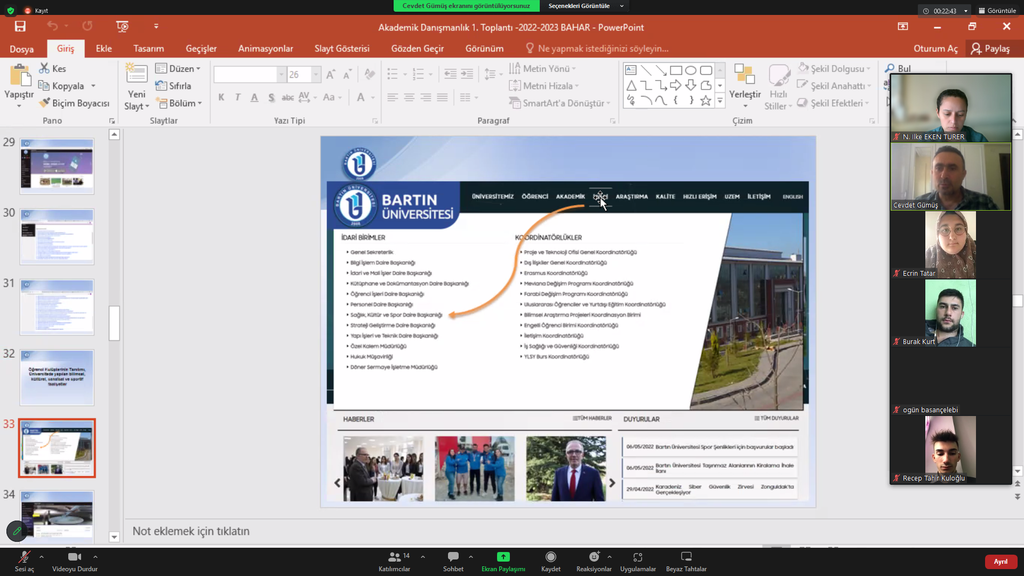This screenshot has width=1024, height=576.
Task: Open Bul (Find) with the magnifier
Action: (898, 69)
